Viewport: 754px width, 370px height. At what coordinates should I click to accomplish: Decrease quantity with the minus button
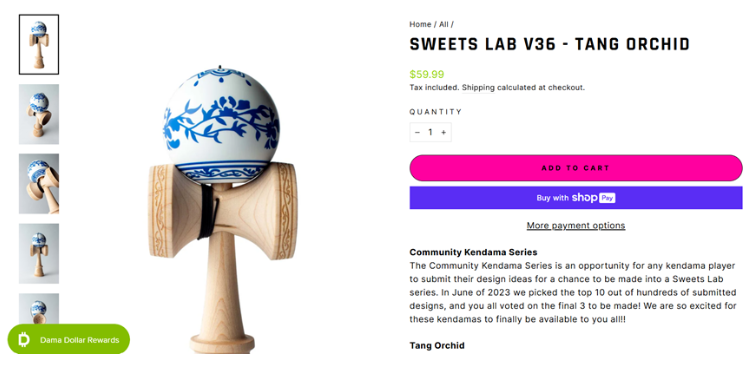click(417, 132)
